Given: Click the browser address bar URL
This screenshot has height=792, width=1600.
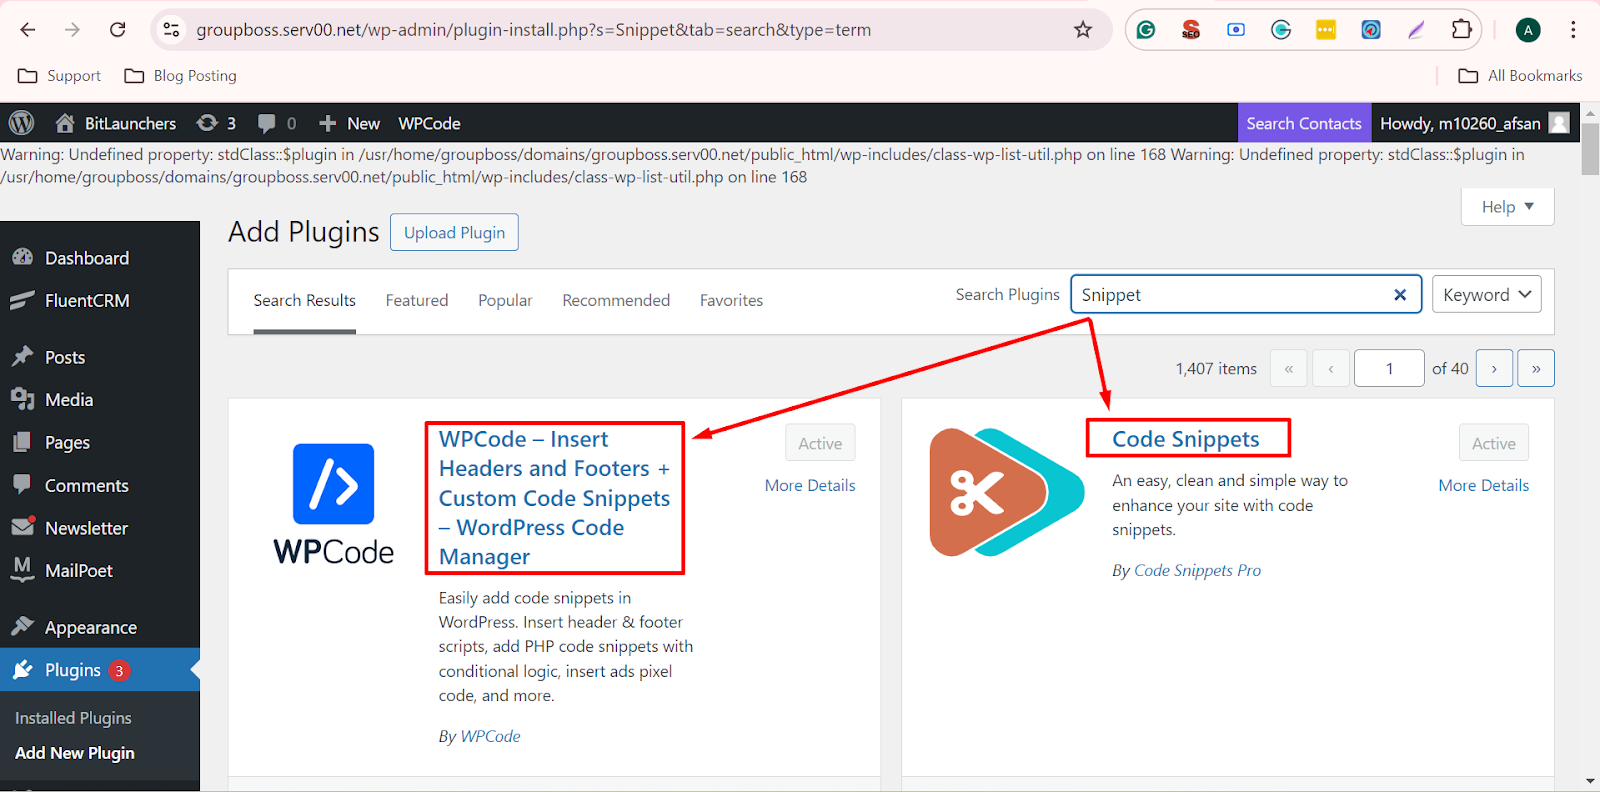Looking at the screenshot, I should (x=533, y=30).
